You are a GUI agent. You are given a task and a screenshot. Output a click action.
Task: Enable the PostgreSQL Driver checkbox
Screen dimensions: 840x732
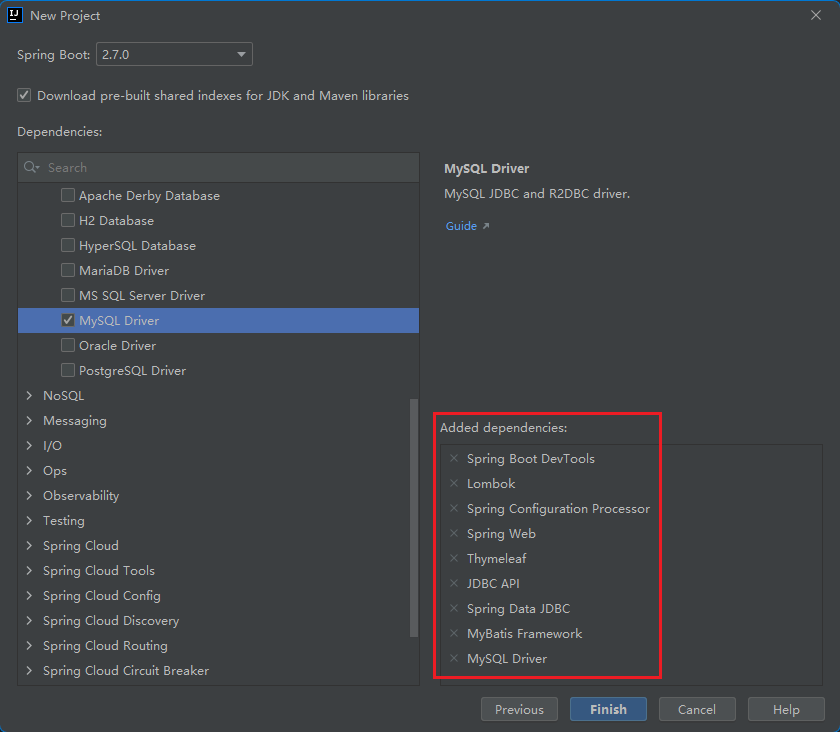pyautogui.click(x=68, y=371)
